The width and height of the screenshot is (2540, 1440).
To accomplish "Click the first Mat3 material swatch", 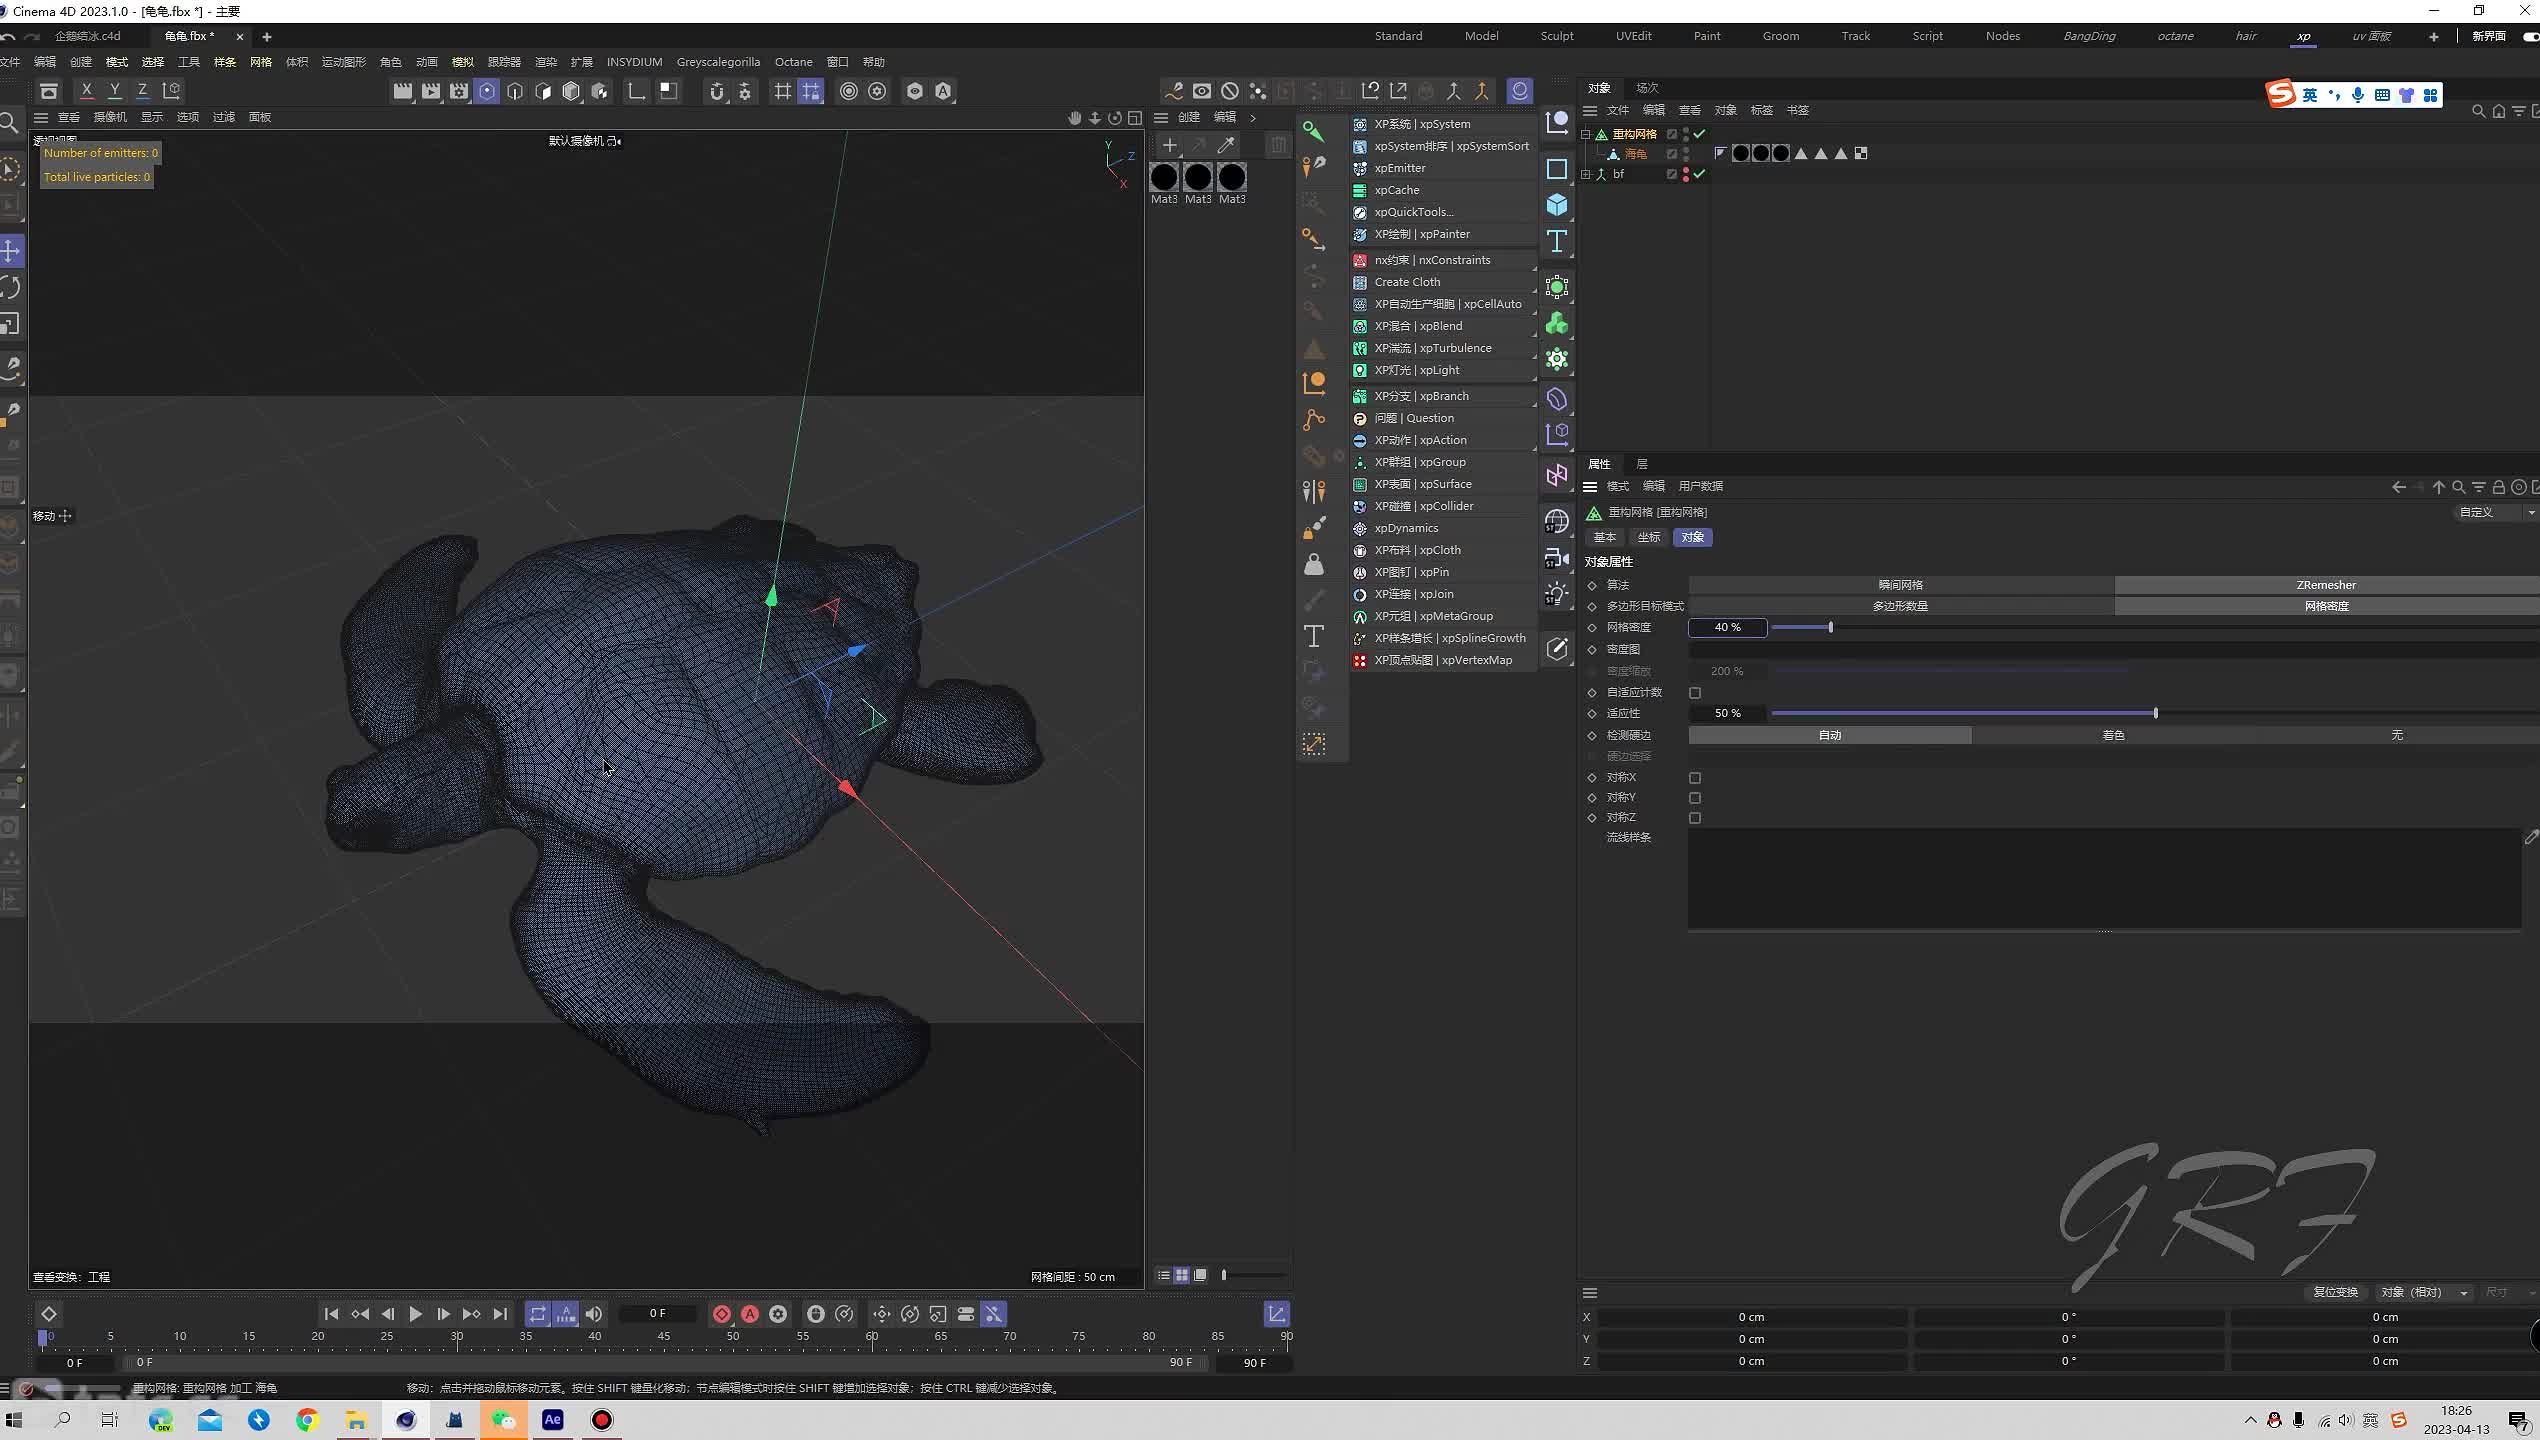I will [x=1163, y=178].
